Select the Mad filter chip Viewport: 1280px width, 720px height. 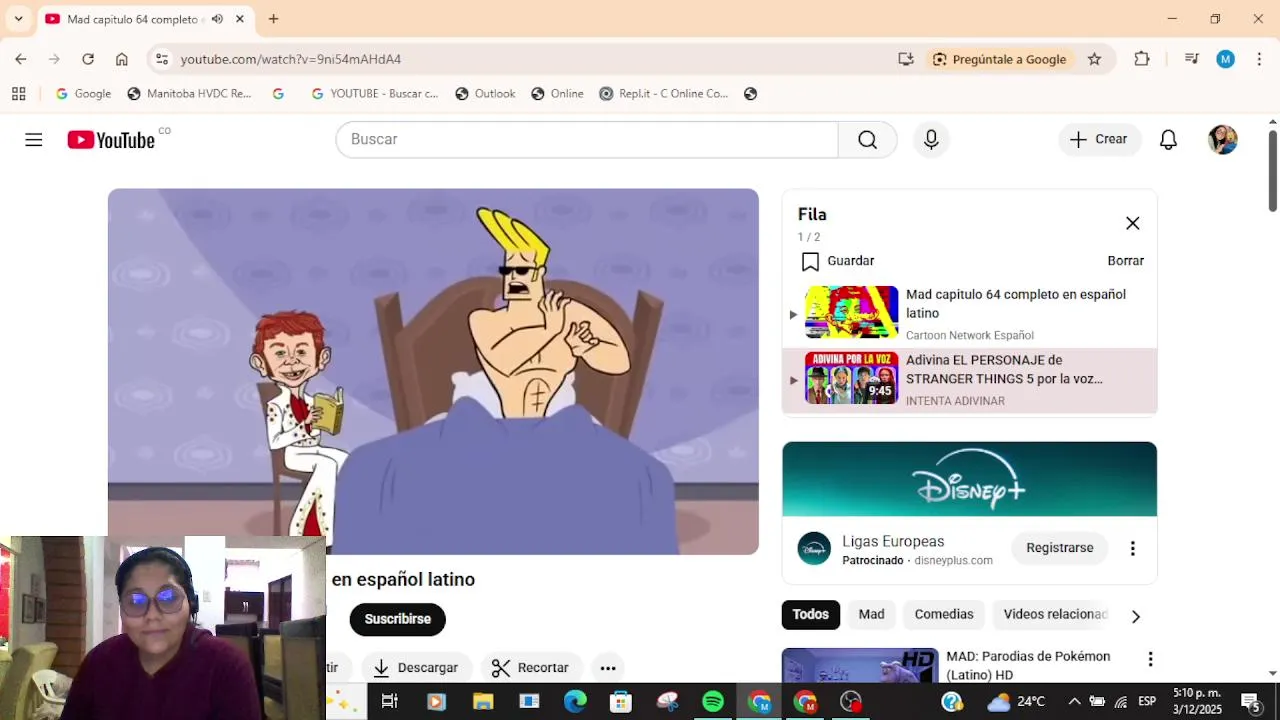click(871, 614)
